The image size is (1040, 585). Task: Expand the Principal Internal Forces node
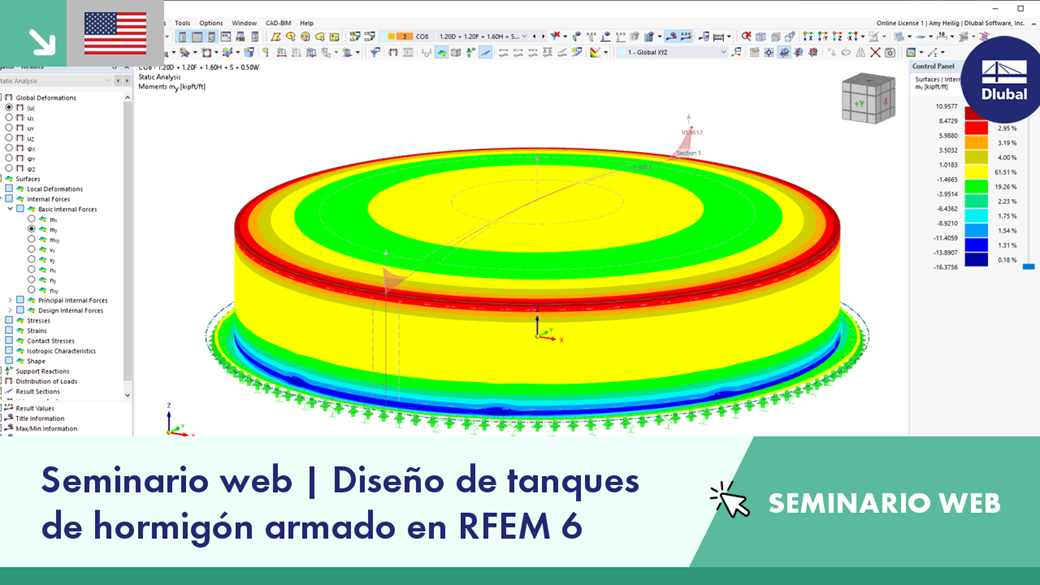10,300
